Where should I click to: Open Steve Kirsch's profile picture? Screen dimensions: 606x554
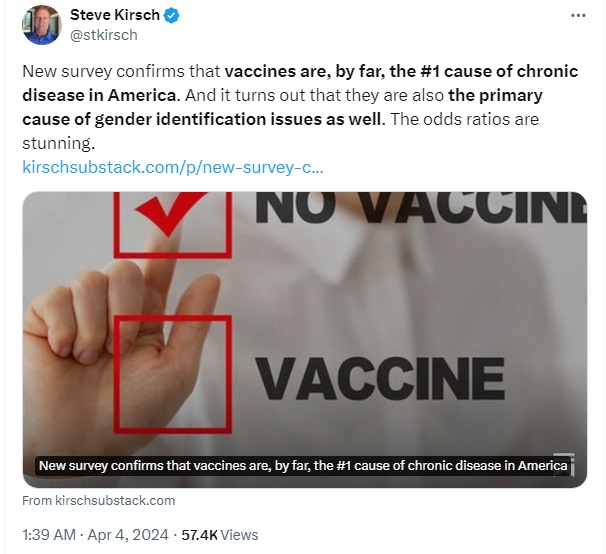click(42, 25)
